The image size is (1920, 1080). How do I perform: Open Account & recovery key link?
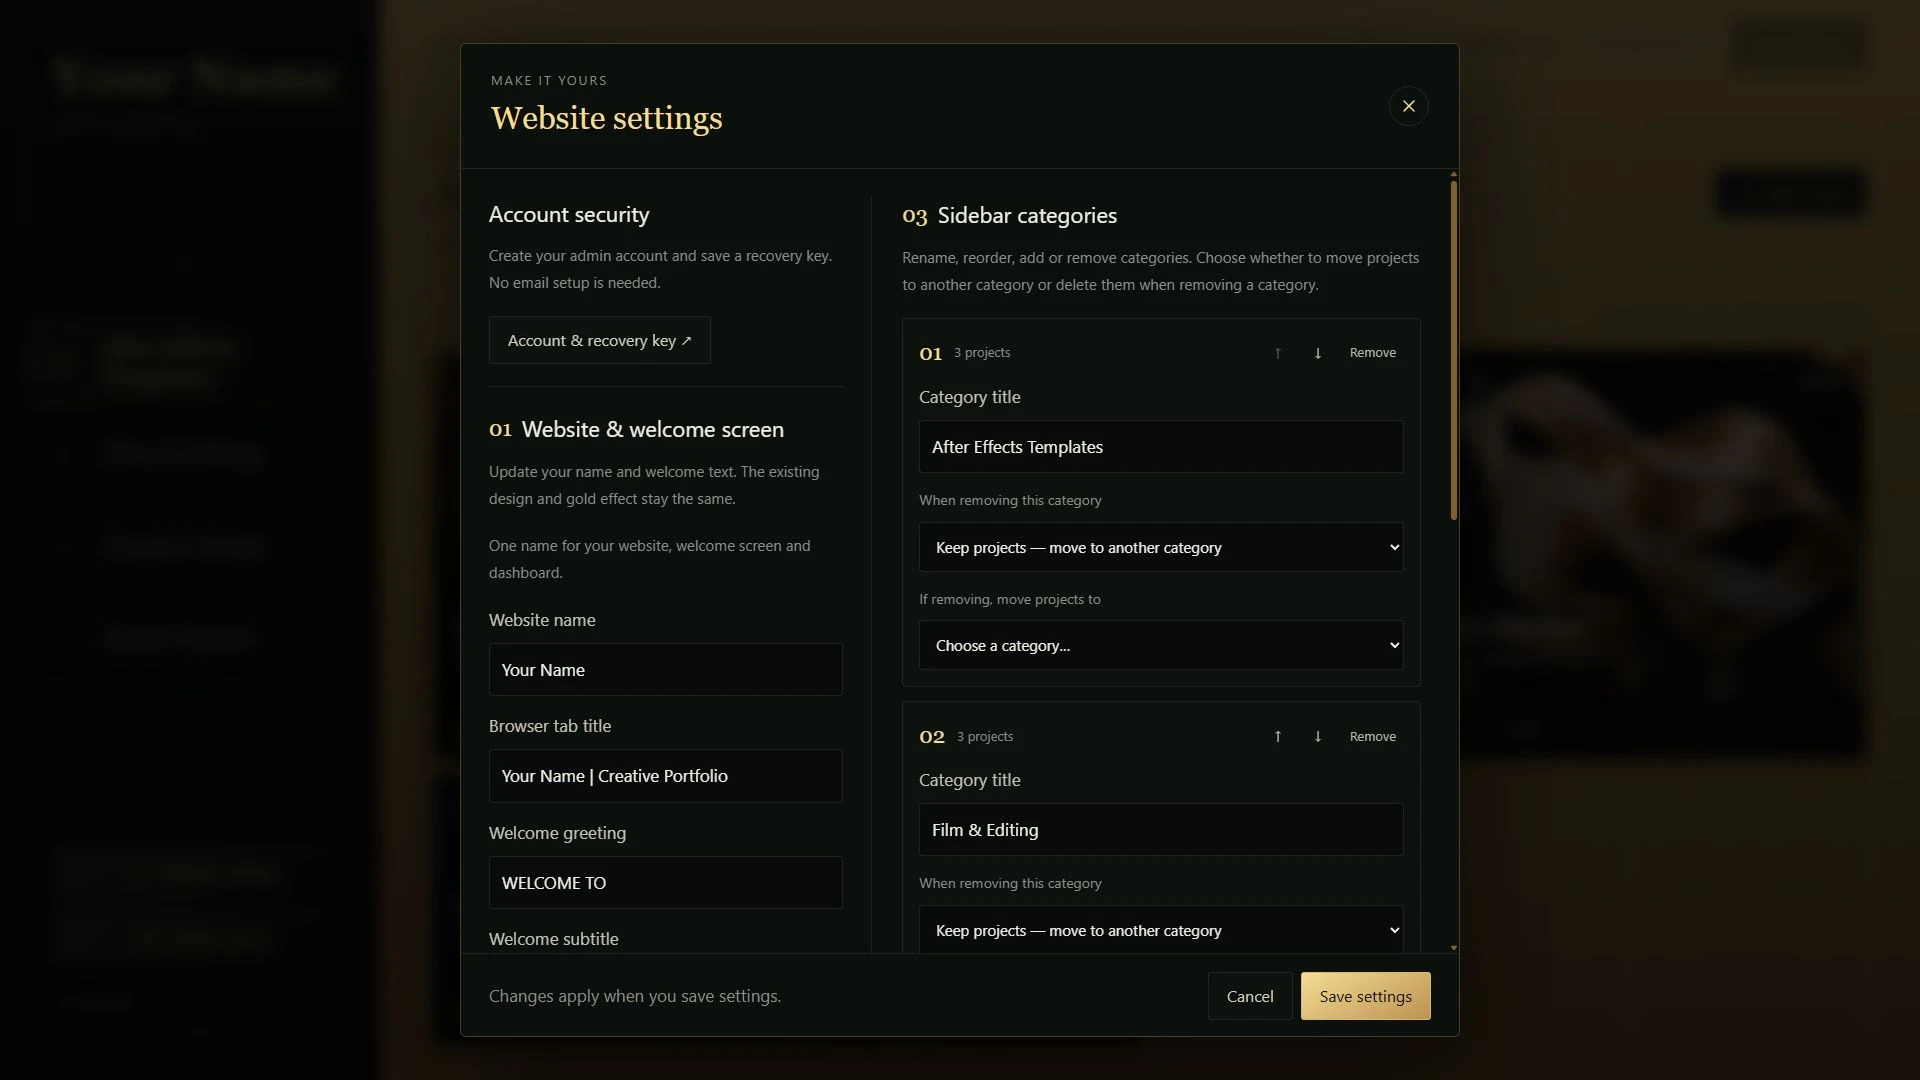pos(599,341)
